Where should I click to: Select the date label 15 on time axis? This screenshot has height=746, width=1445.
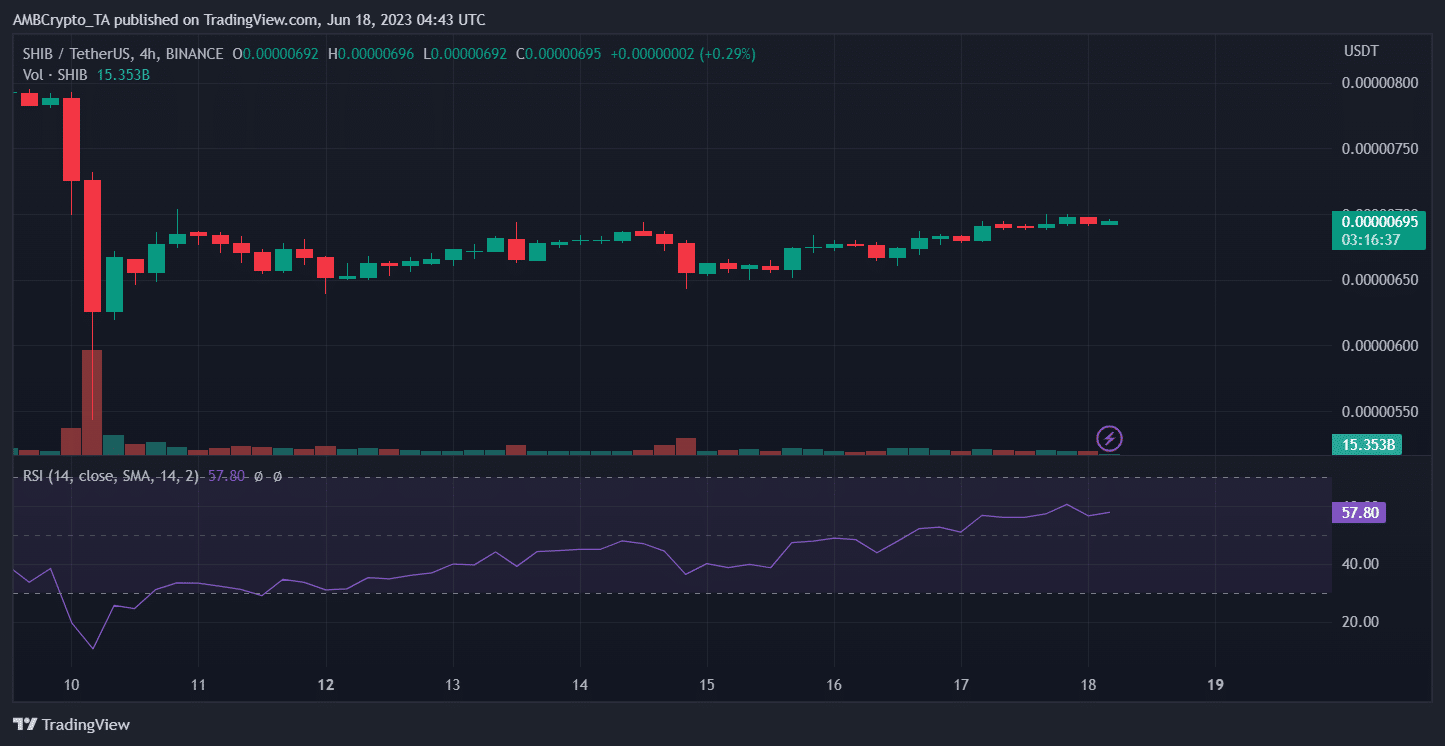pyautogui.click(x=707, y=686)
